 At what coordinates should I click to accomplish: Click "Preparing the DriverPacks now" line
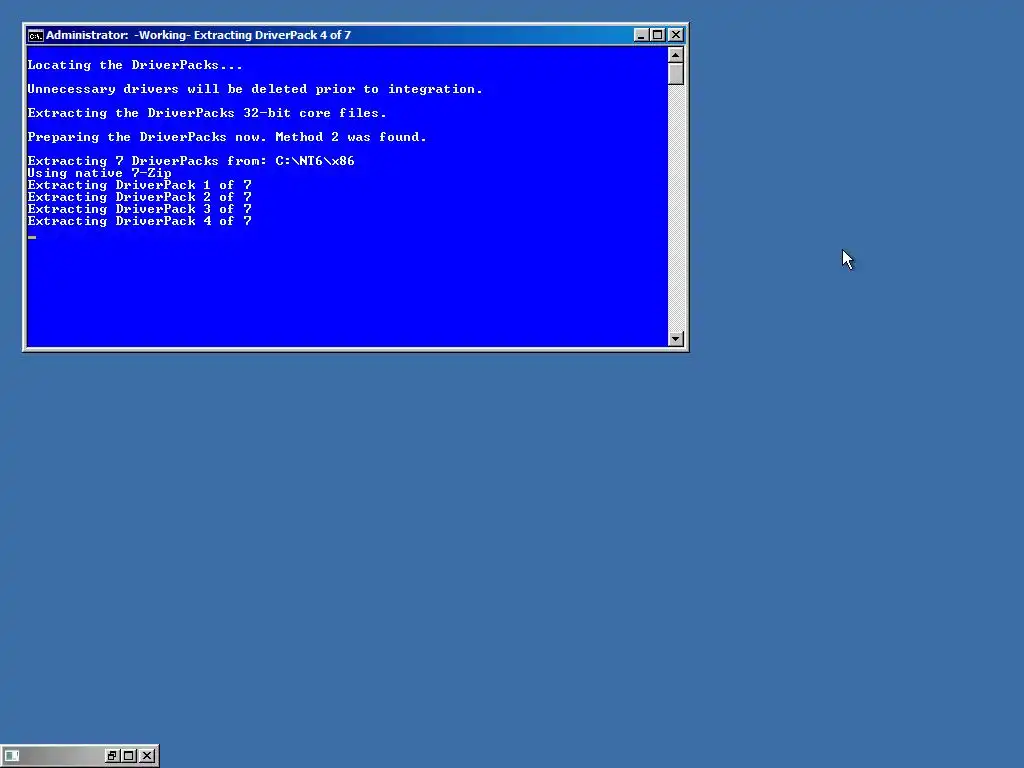(x=227, y=137)
